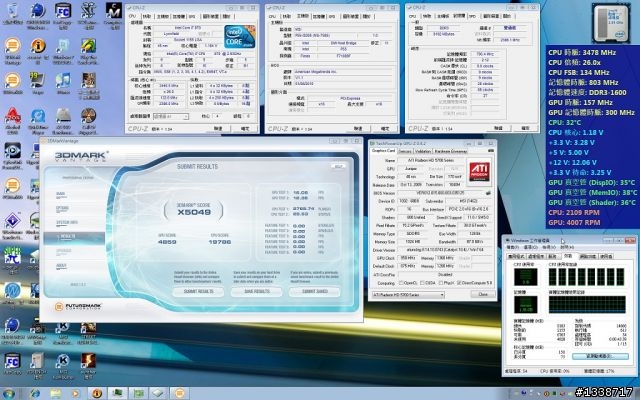
Task: Click the ATI Radeon logo in GPU-Z
Action: click(479, 171)
